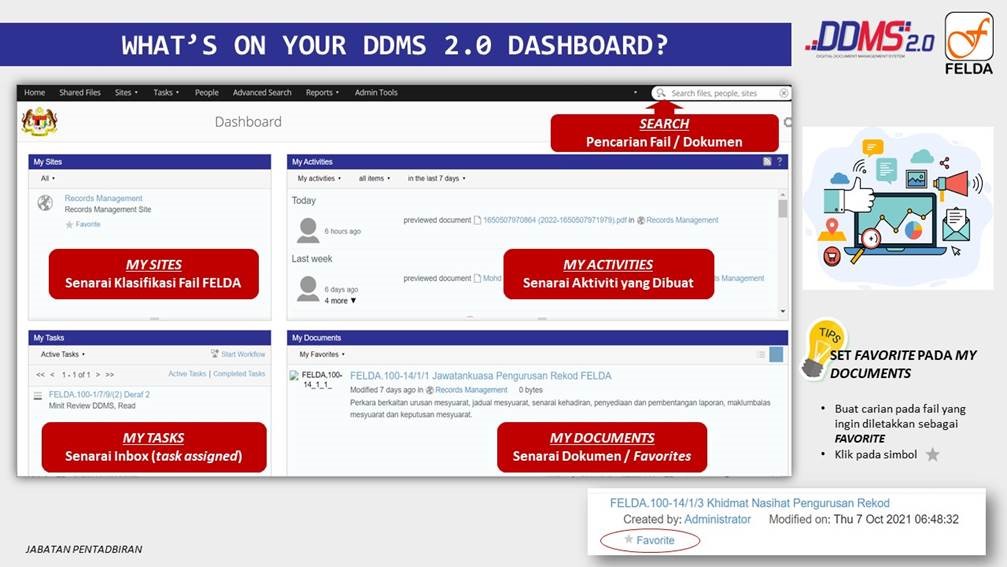Image resolution: width=1007 pixels, height=567 pixels.
Task: Click the task icon beside Deraf 2
Action: (38, 396)
